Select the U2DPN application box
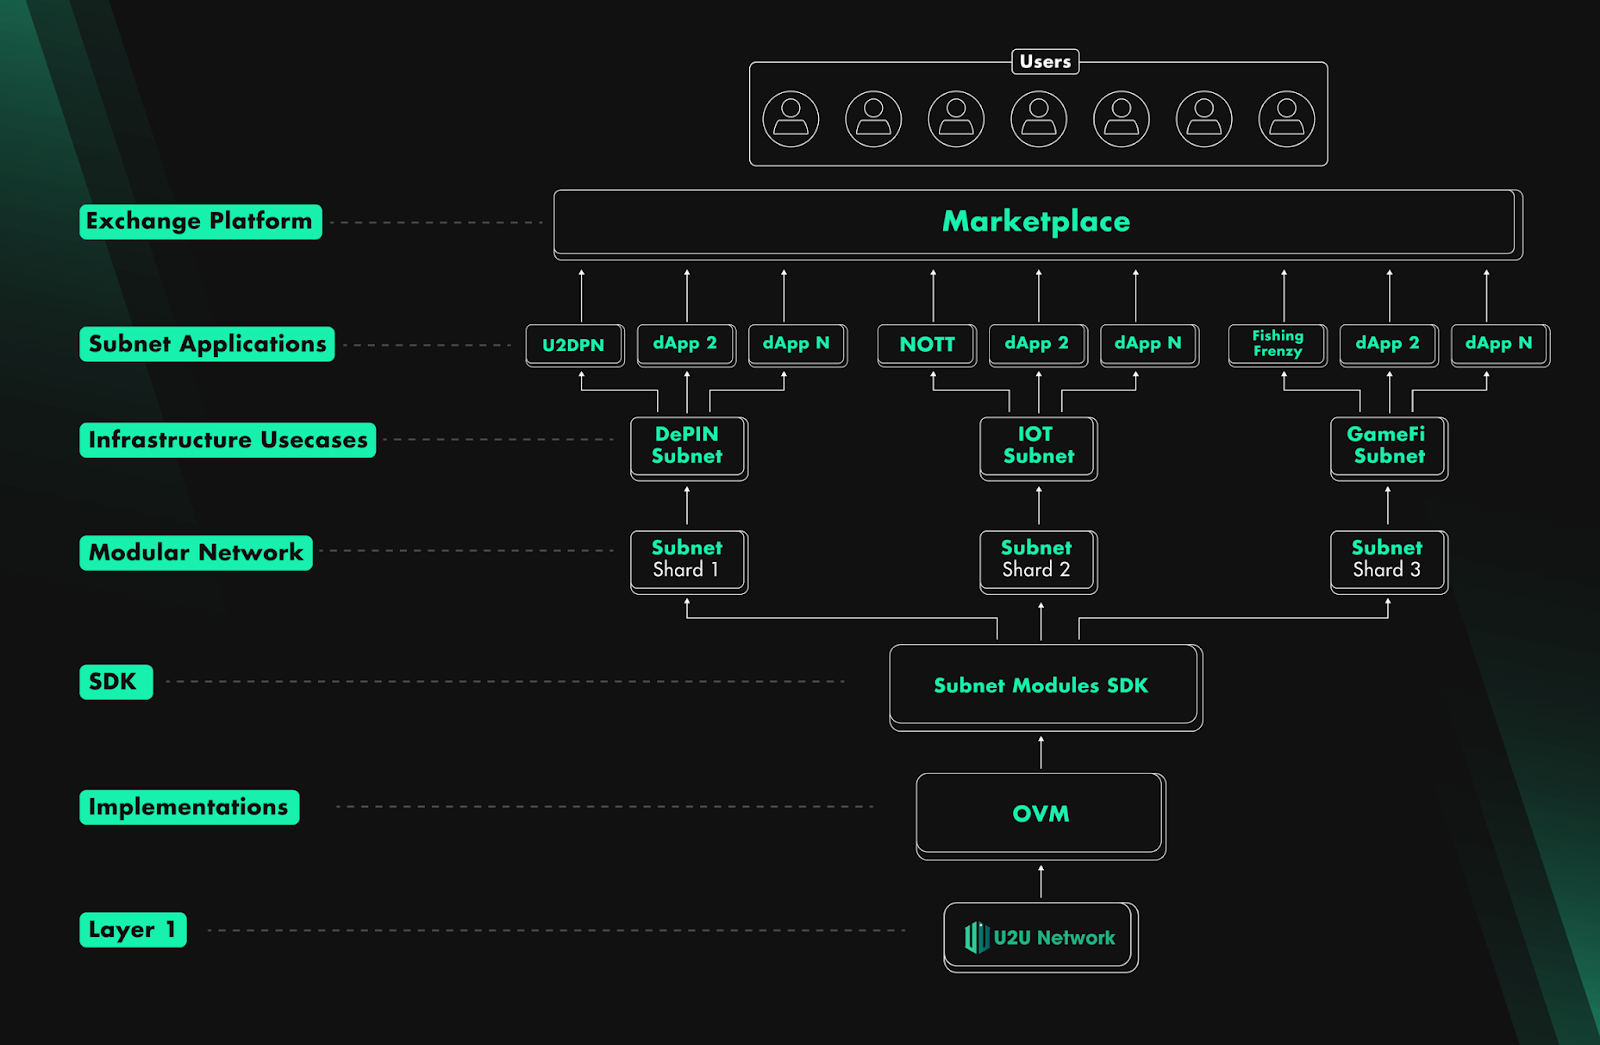This screenshot has height=1045, width=1600. point(574,345)
